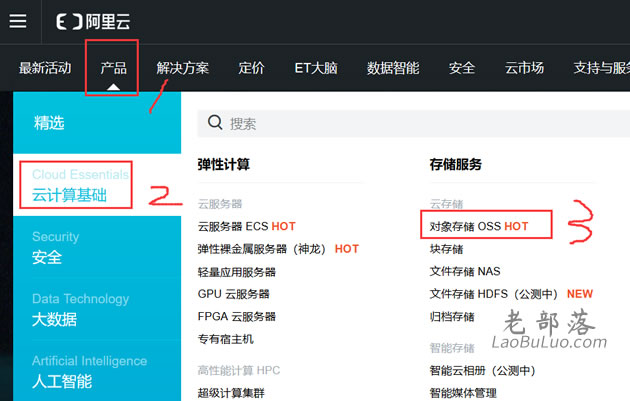Open 归档存储 link
This screenshot has height=401, width=630.
(452, 317)
